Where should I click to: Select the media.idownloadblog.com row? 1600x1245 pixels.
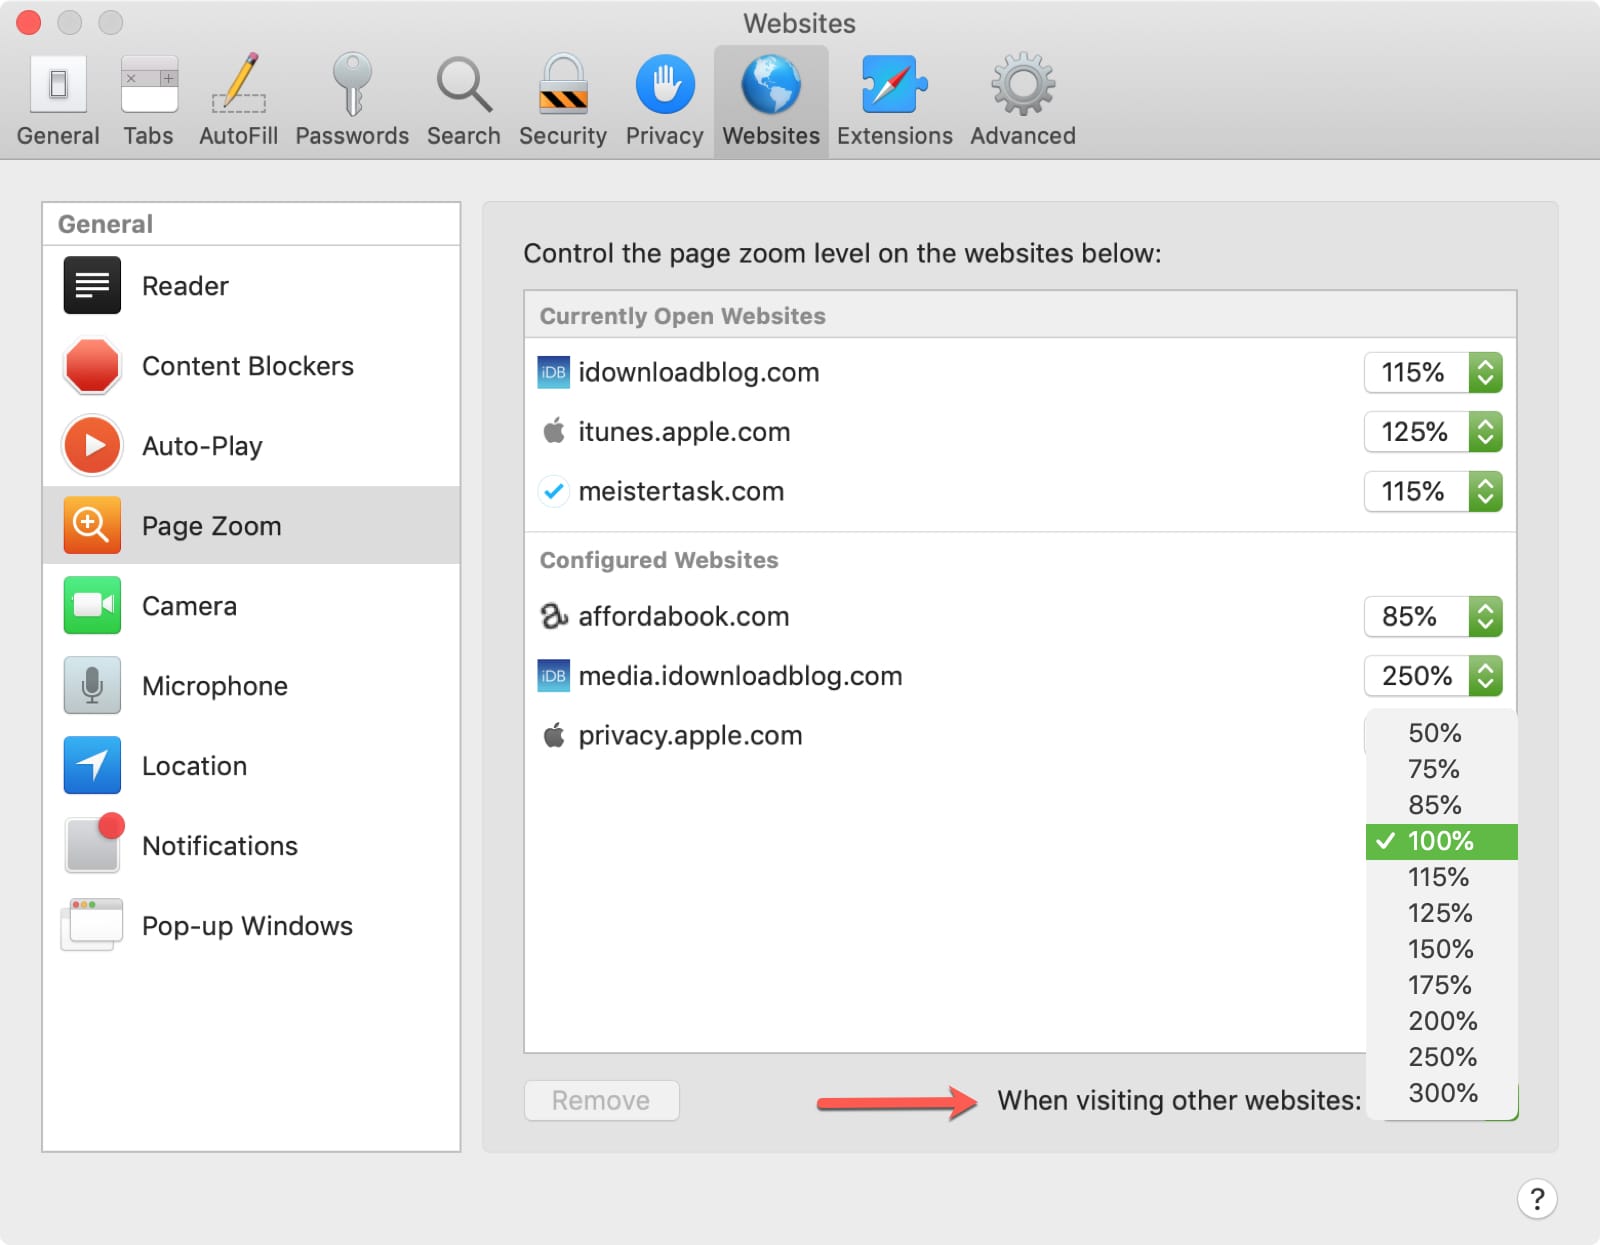coord(1020,676)
